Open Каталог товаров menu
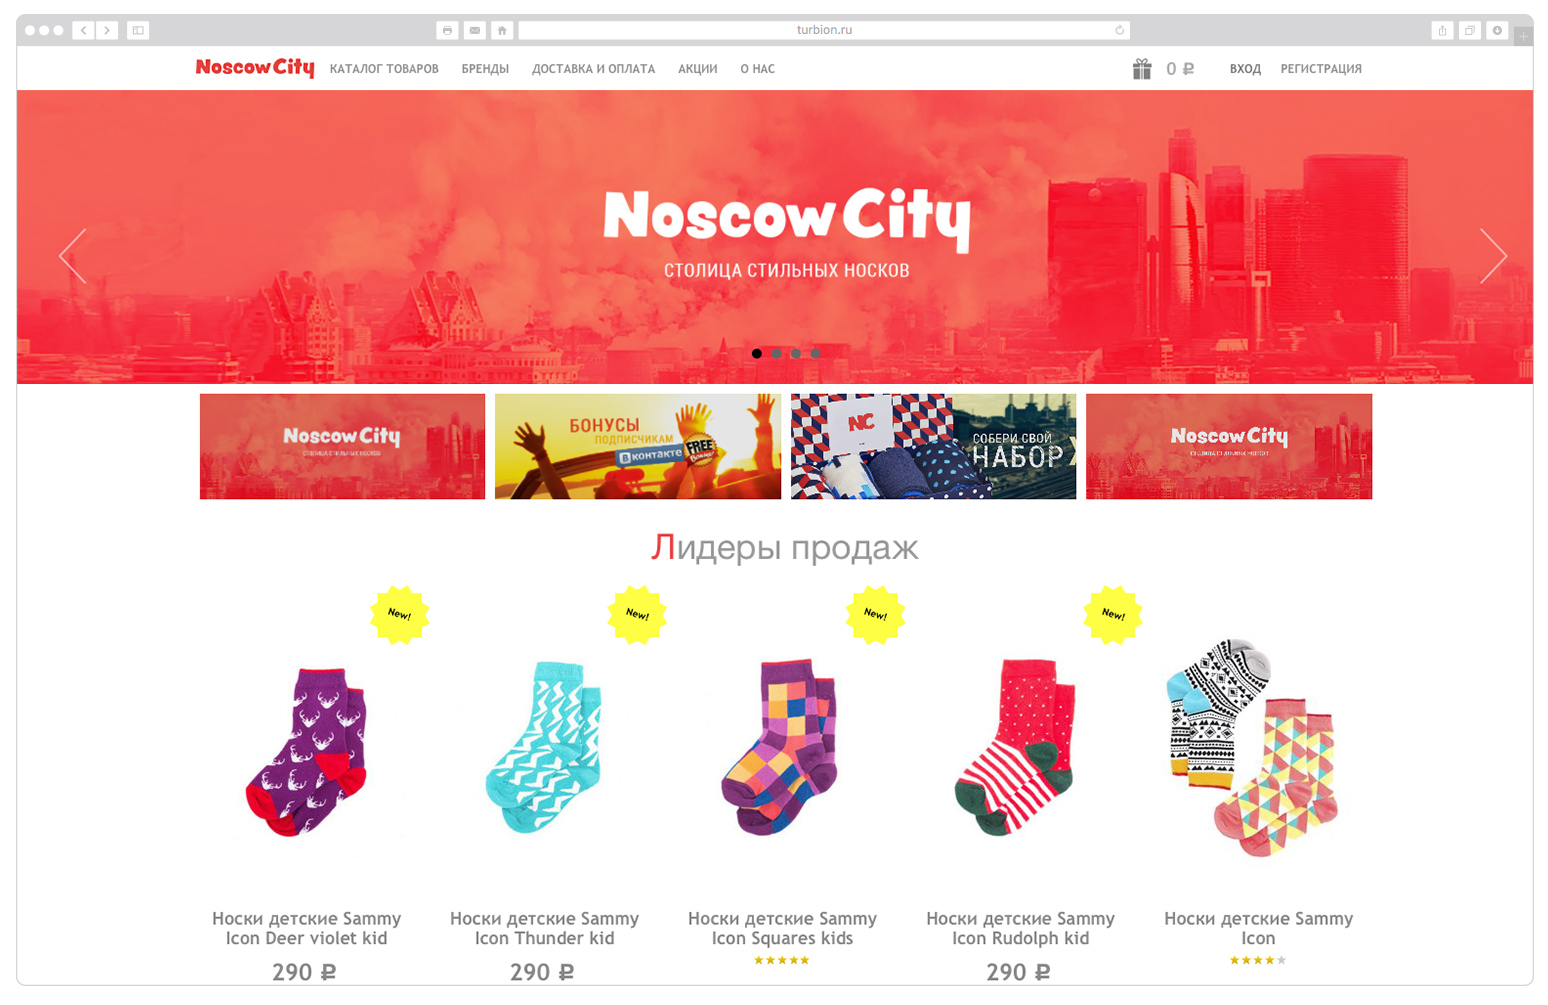The image size is (1548, 1005). coord(384,69)
